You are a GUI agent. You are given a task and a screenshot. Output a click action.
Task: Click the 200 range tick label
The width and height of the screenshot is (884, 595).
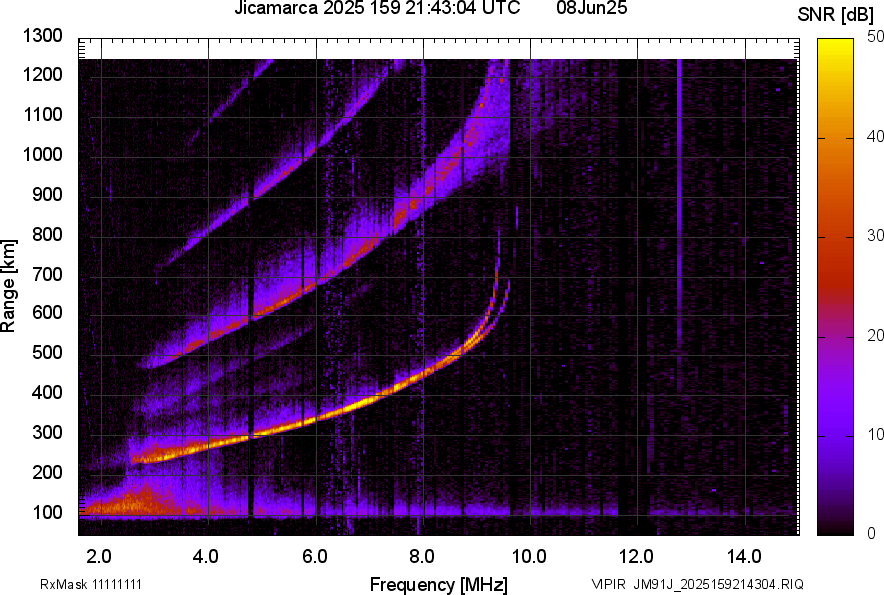47,471
